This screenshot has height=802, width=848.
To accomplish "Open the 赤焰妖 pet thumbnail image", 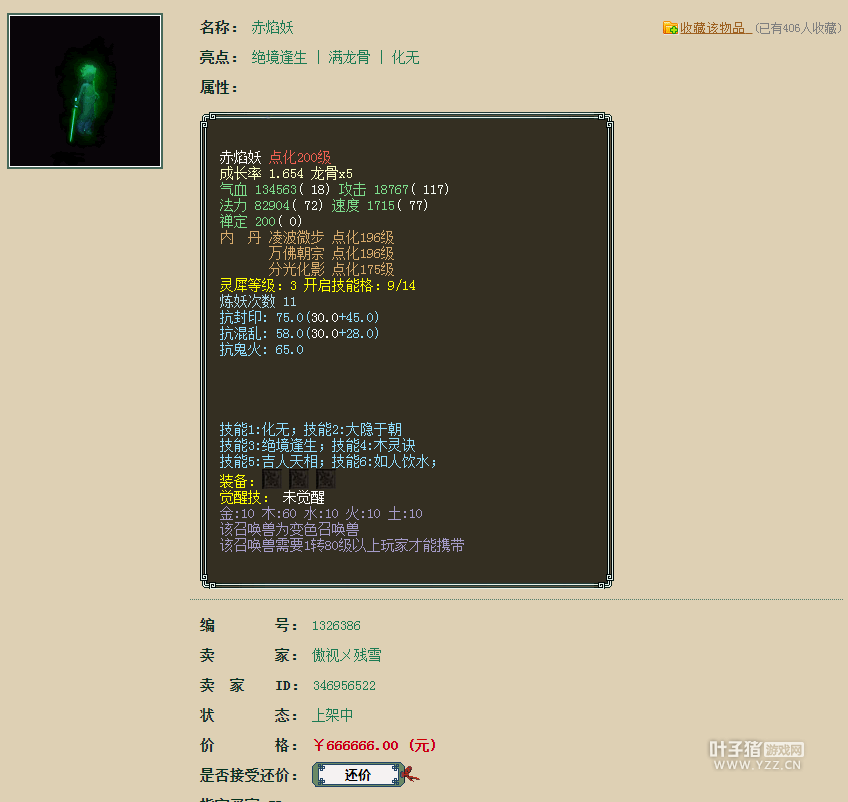I will 85,91.
